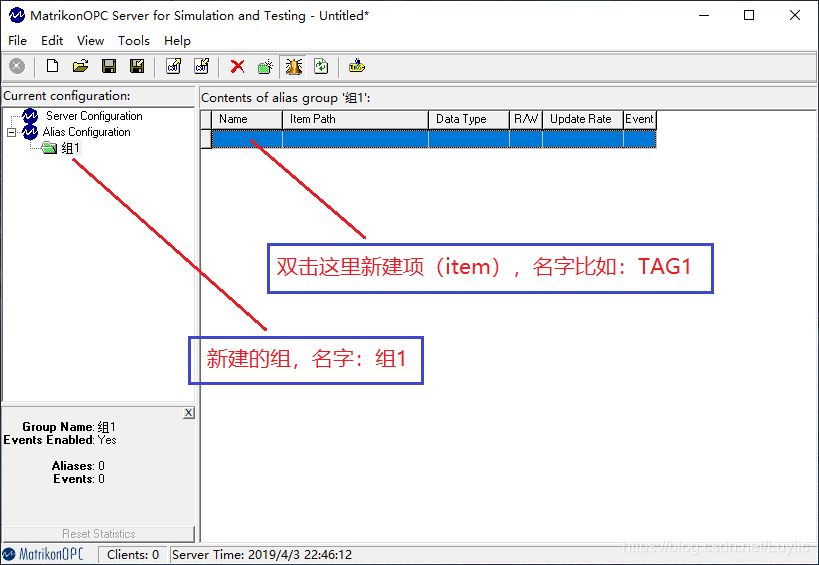Open the Edit menu
Screen dimensions: 819x565
pyautogui.click(x=52, y=41)
